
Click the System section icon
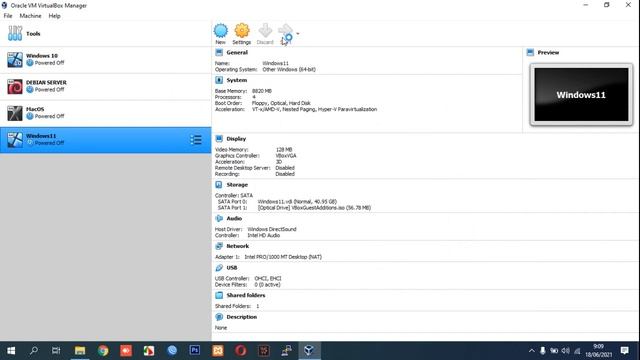pos(219,80)
